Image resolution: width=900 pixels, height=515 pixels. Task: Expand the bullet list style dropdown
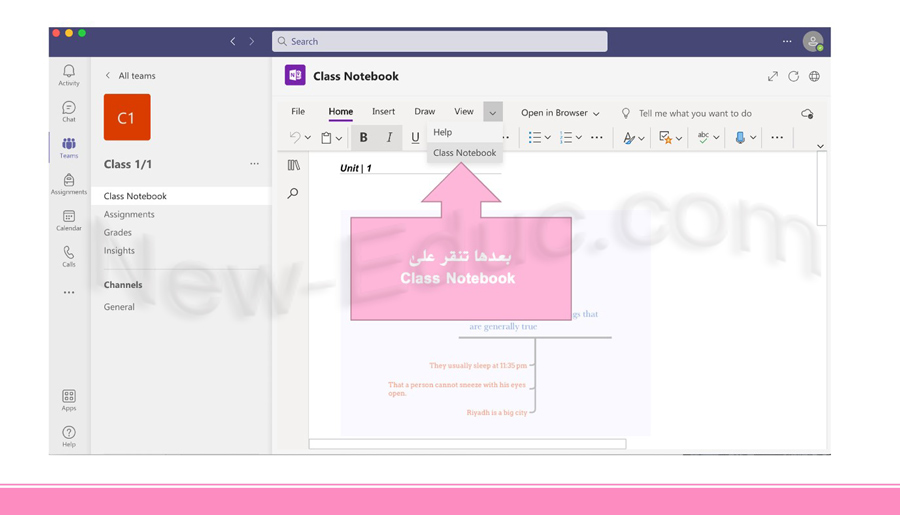click(x=548, y=138)
